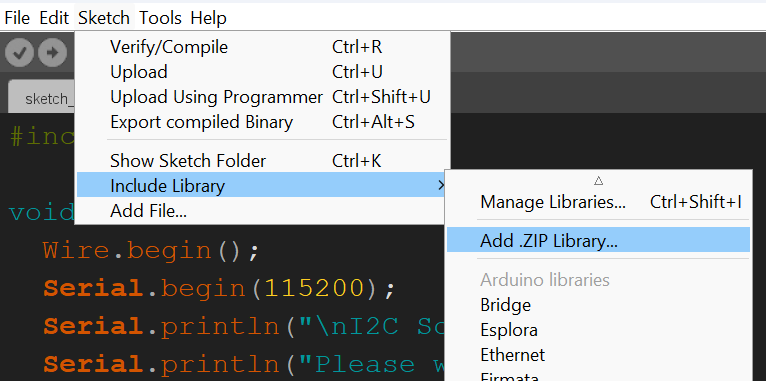This screenshot has height=381, width=766.
Task: Open the File menu
Action: pos(17,18)
